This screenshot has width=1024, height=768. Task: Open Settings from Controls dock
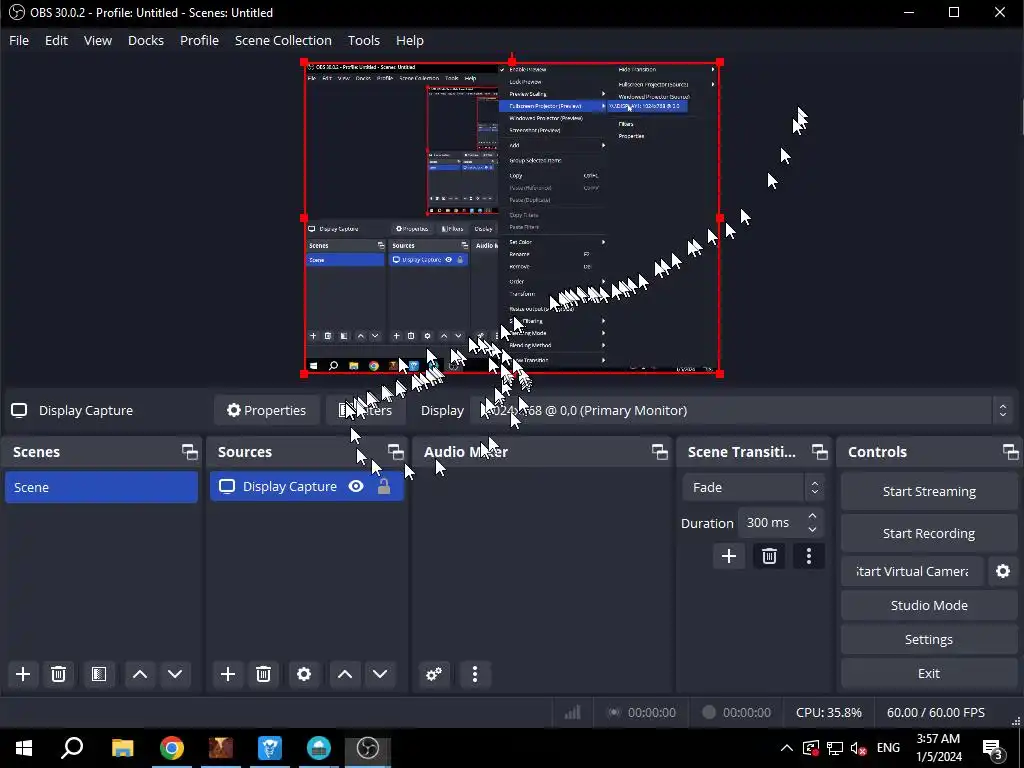point(929,639)
